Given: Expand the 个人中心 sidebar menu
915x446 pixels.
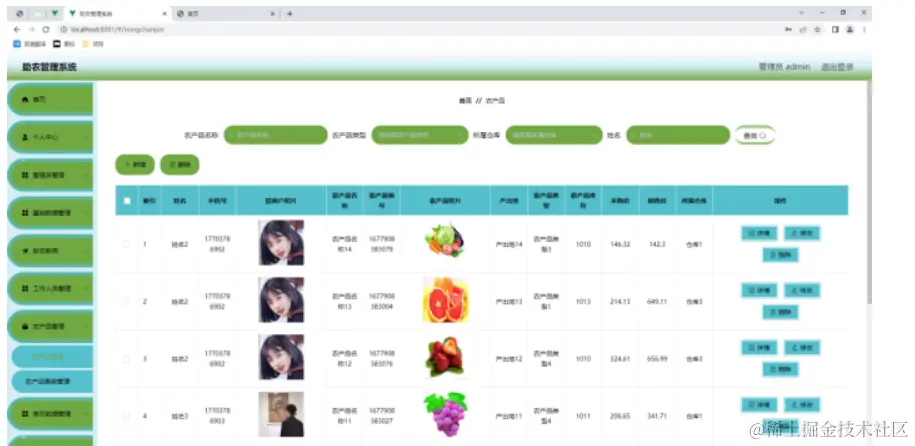Looking at the screenshot, I should click(x=50, y=137).
